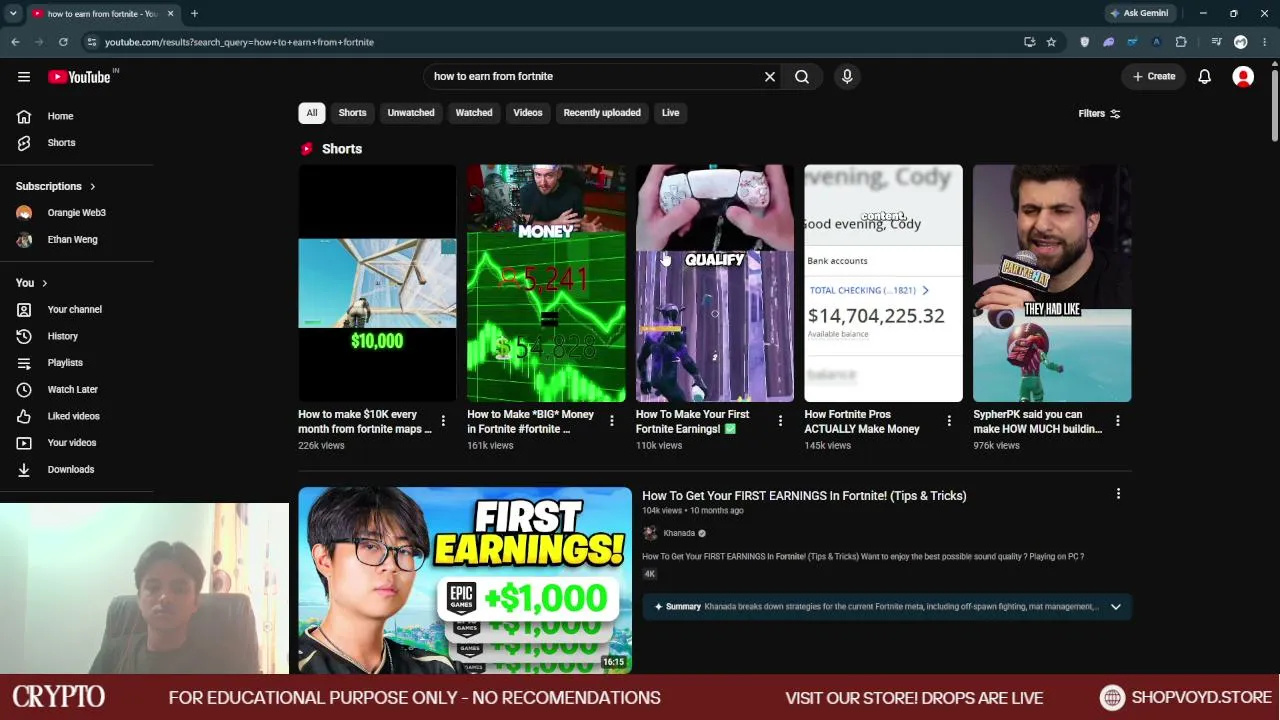Expand the video Summary chevron

point(1115,606)
